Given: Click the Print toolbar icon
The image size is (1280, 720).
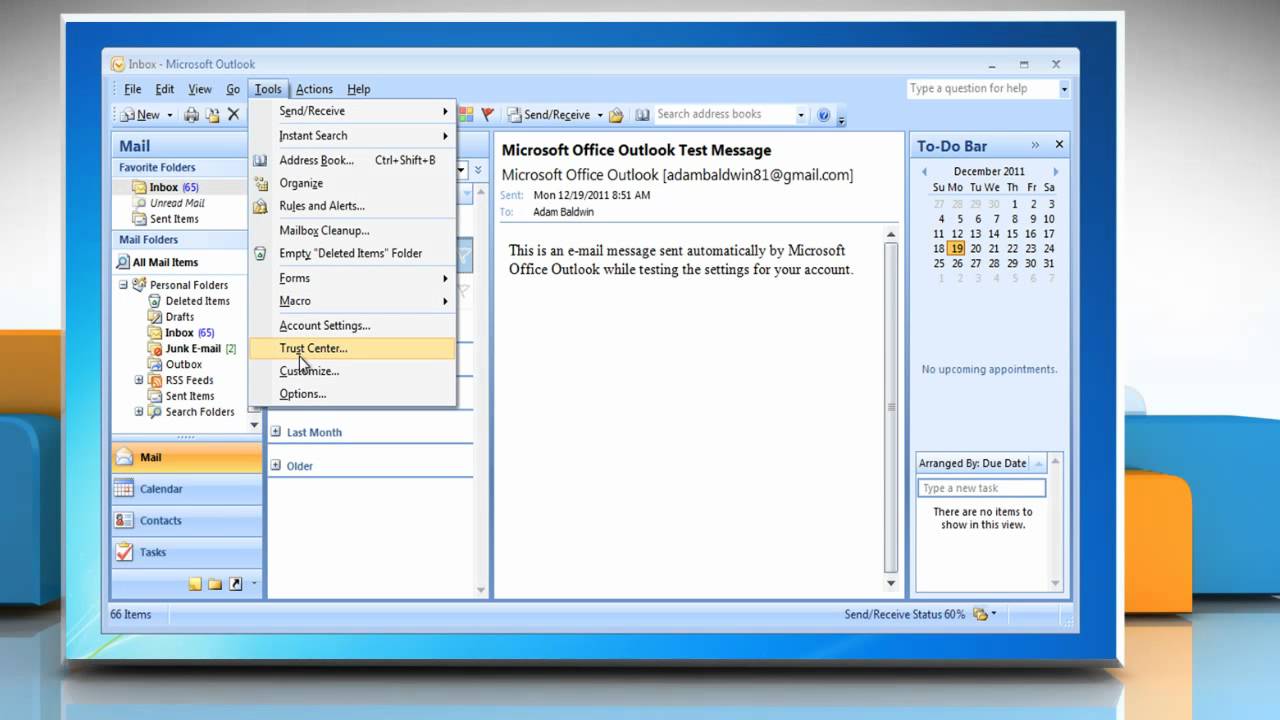Looking at the screenshot, I should coord(191,115).
